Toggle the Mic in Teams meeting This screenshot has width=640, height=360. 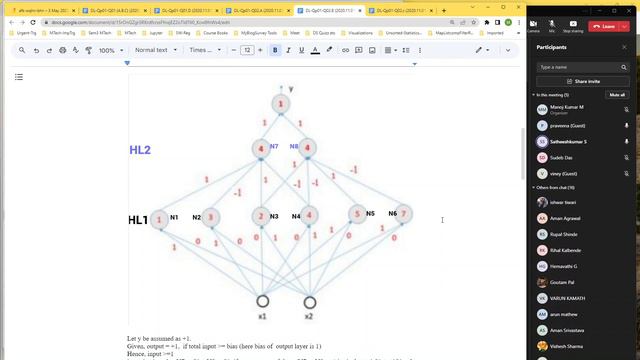[552, 26]
